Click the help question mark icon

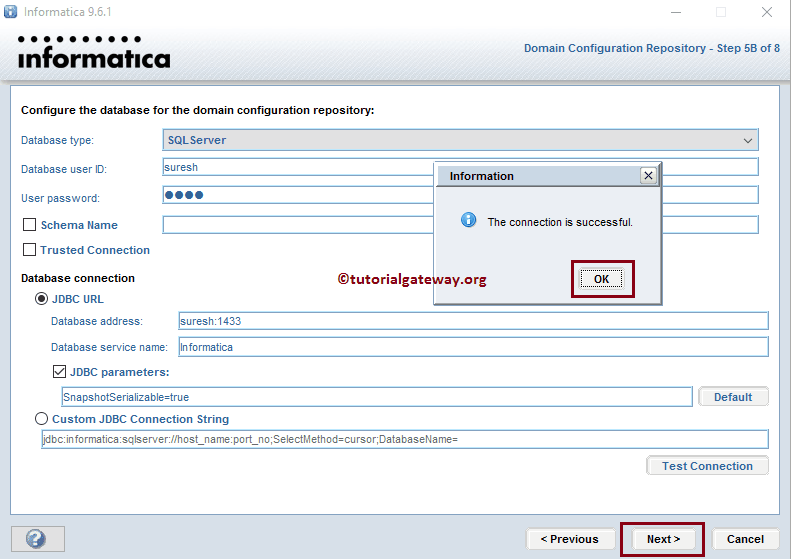(x=36, y=539)
